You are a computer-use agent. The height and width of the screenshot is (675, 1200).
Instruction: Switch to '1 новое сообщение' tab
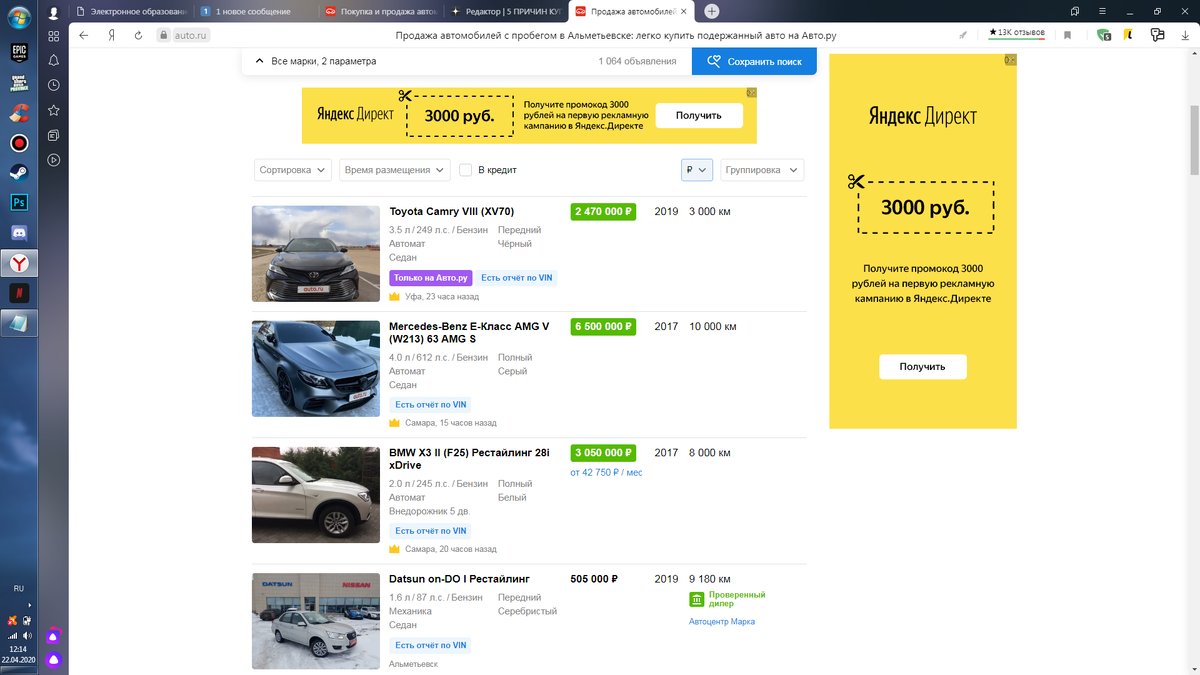253,11
